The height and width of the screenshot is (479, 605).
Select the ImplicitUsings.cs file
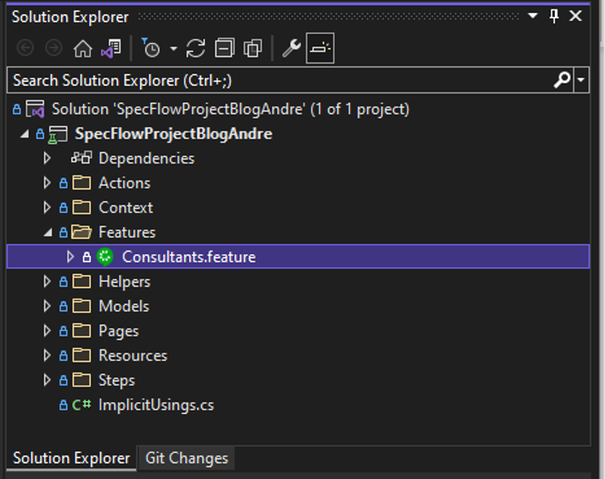click(x=156, y=405)
